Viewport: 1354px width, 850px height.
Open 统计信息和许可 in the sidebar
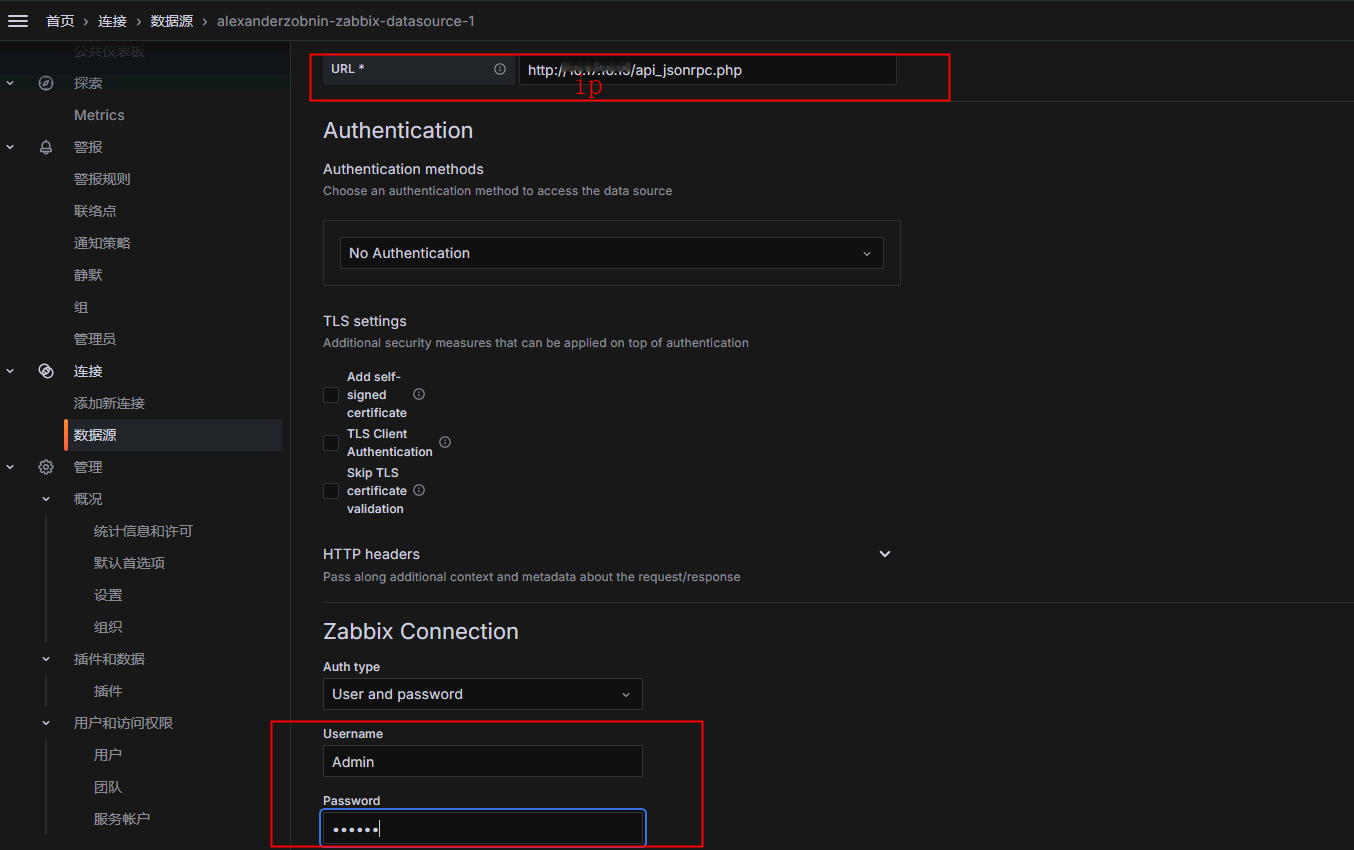coord(143,531)
